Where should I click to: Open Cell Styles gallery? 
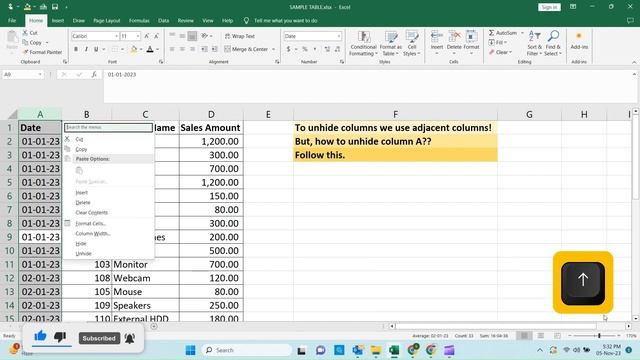click(x=411, y=43)
